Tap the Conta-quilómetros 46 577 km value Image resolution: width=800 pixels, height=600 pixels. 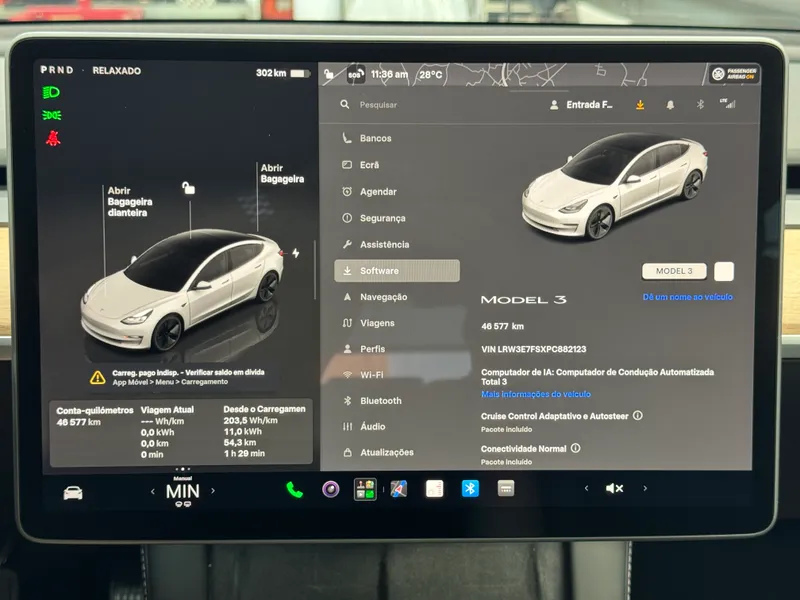pyautogui.click(x=79, y=422)
